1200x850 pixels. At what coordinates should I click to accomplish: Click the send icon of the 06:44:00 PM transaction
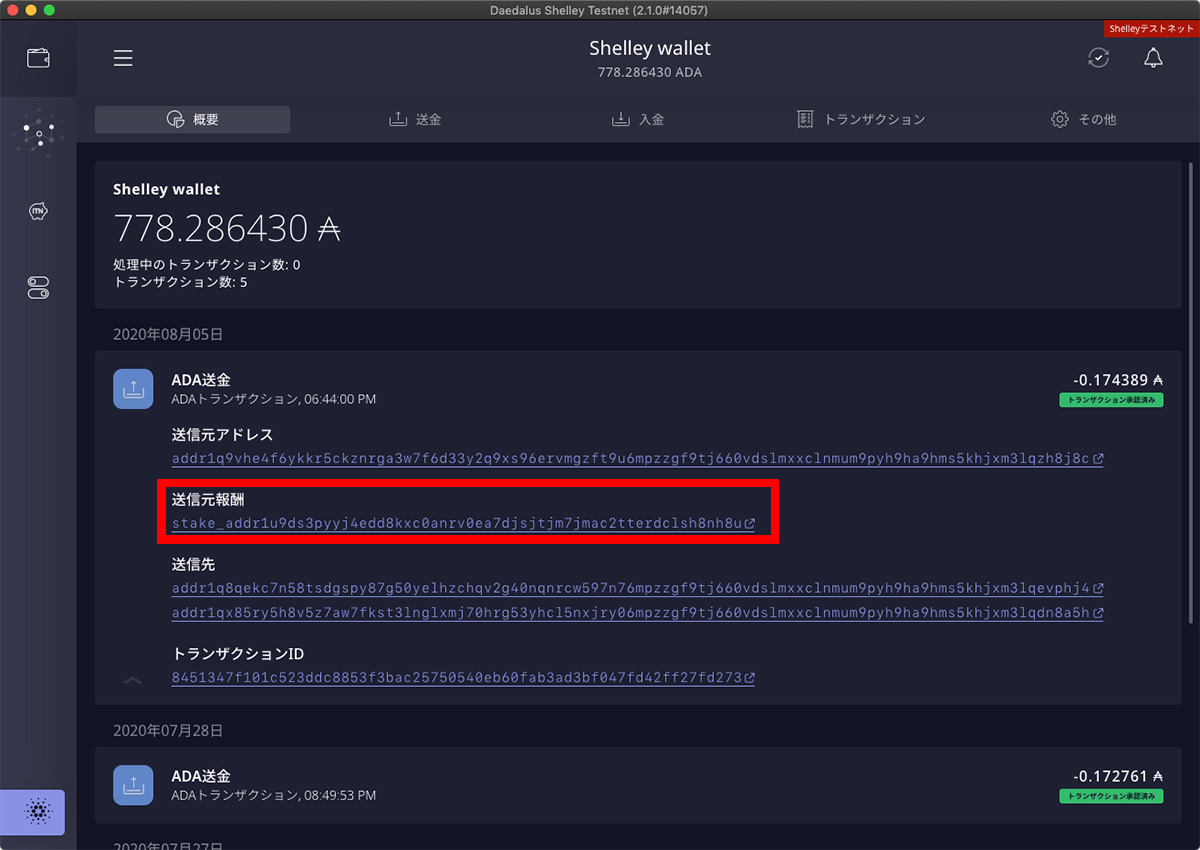pyautogui.click(x=133, y=389)
